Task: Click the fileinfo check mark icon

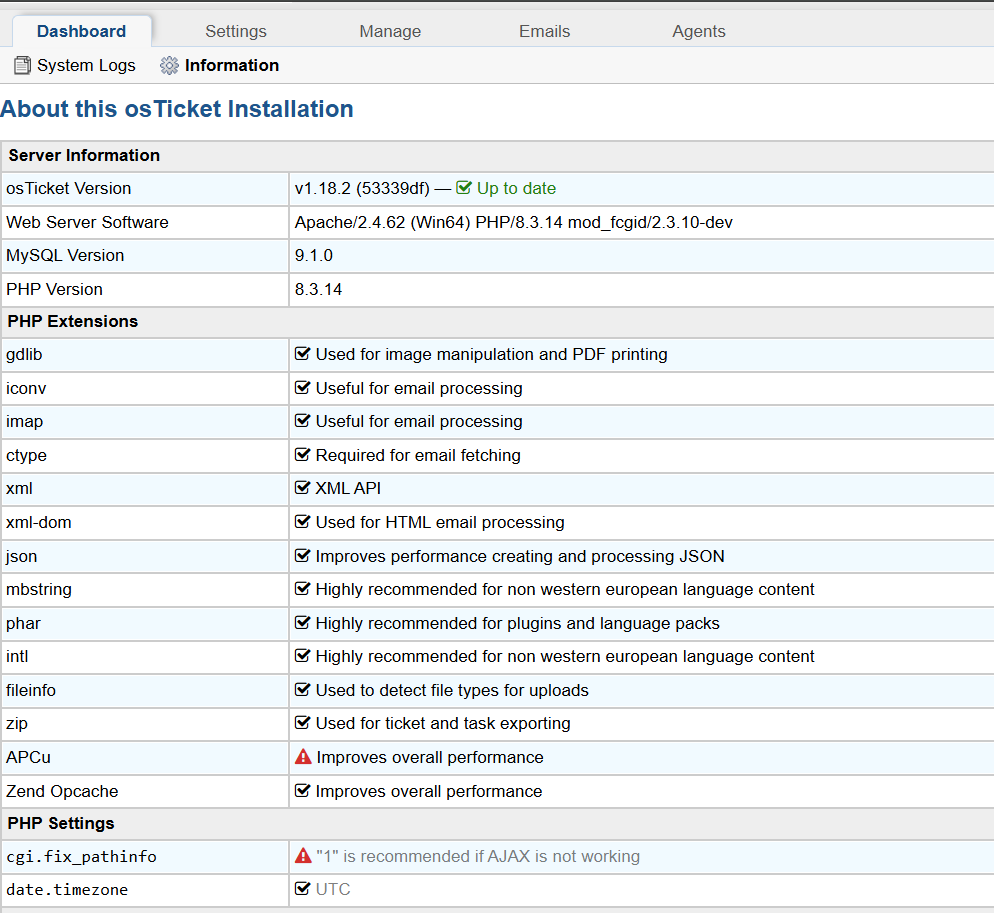Action: [x=302, y=690]
